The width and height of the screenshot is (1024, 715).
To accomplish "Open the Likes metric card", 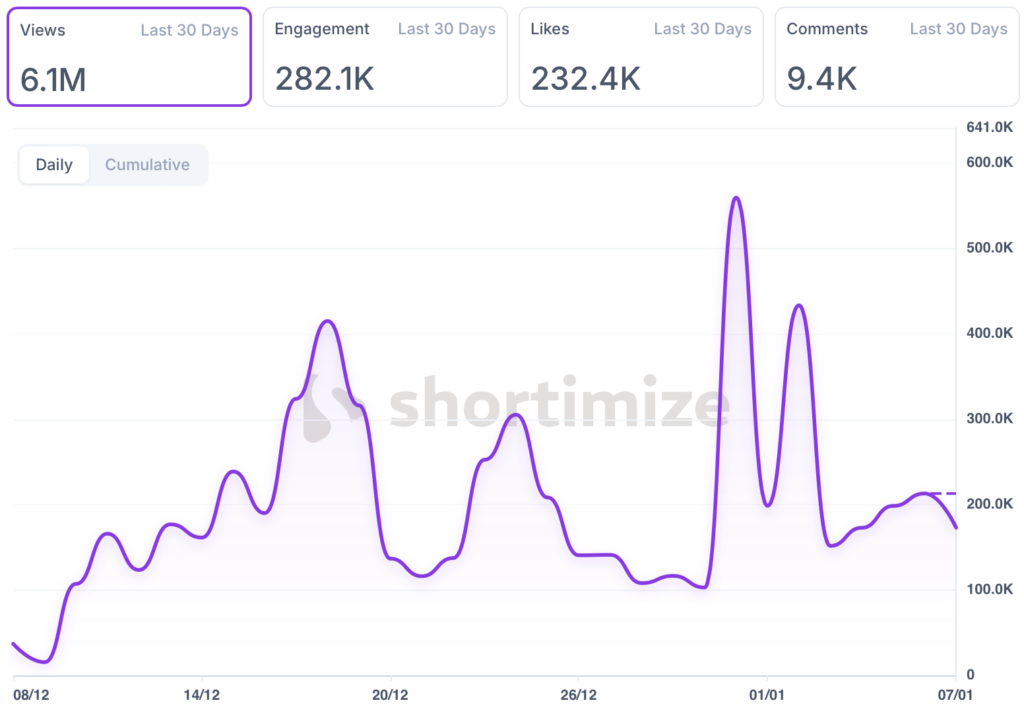I will pos(641,56).
